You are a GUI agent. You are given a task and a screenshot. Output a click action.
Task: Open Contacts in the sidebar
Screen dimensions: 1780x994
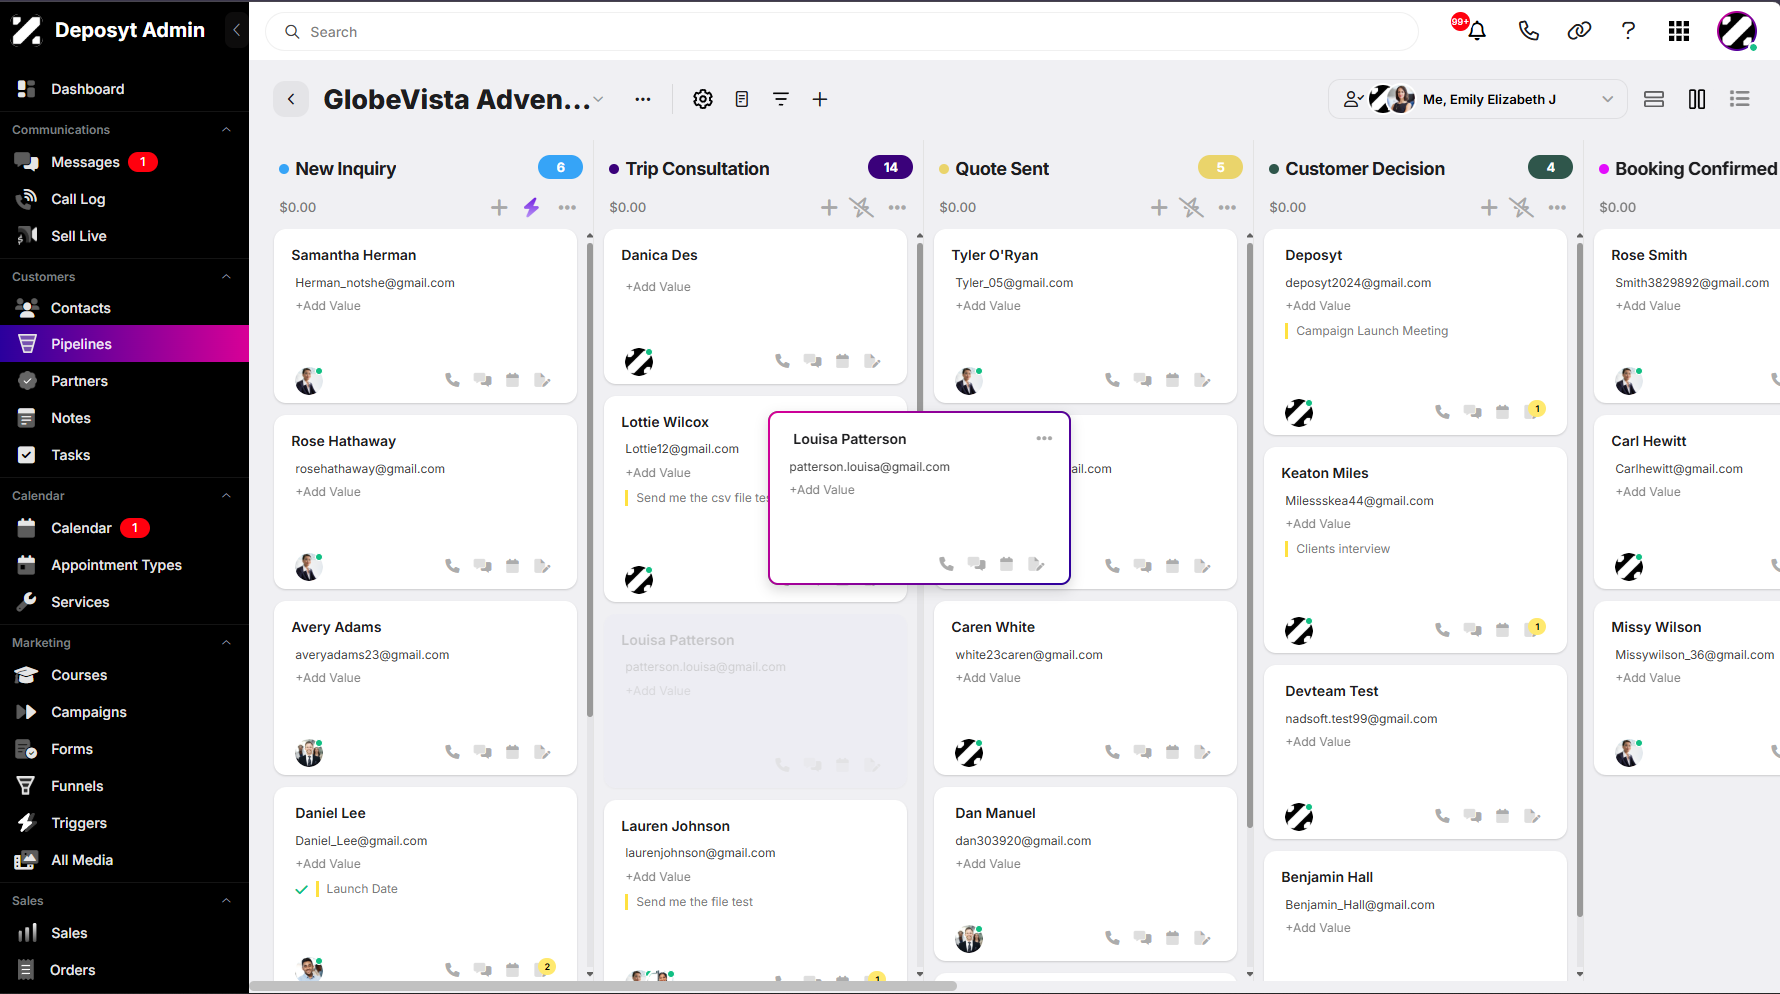pyautogui.click(x=81, y=308)
